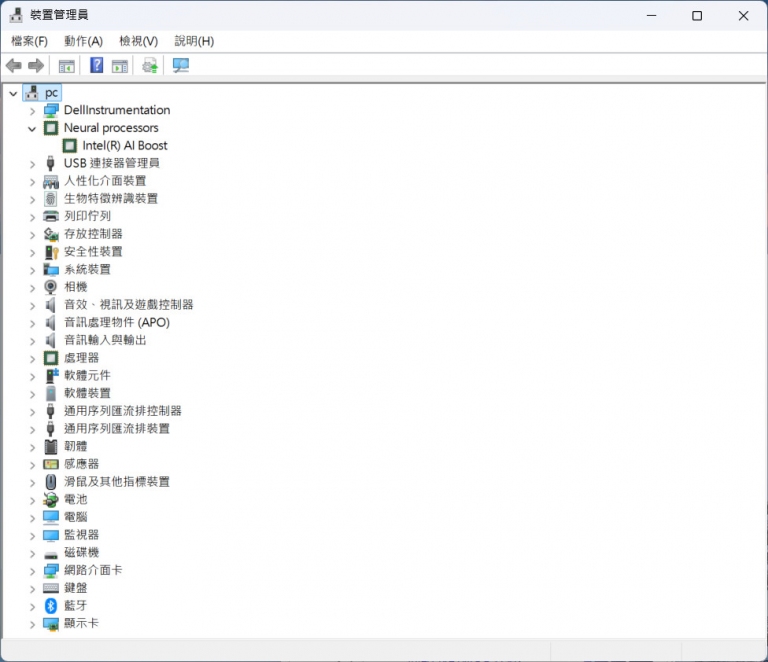Expand the 處理器 processors category
This screenshot has width=768, height=662.
tap(32, 358)
